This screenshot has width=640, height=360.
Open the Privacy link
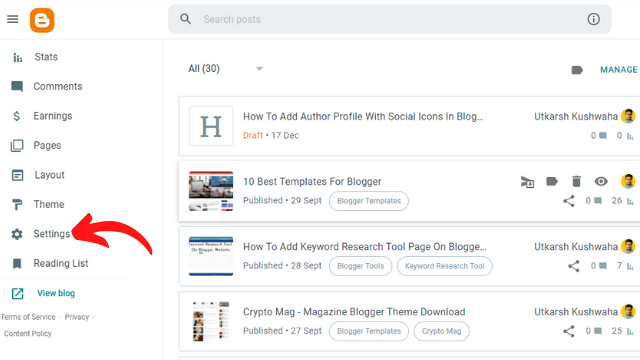(x=77, y=317)
